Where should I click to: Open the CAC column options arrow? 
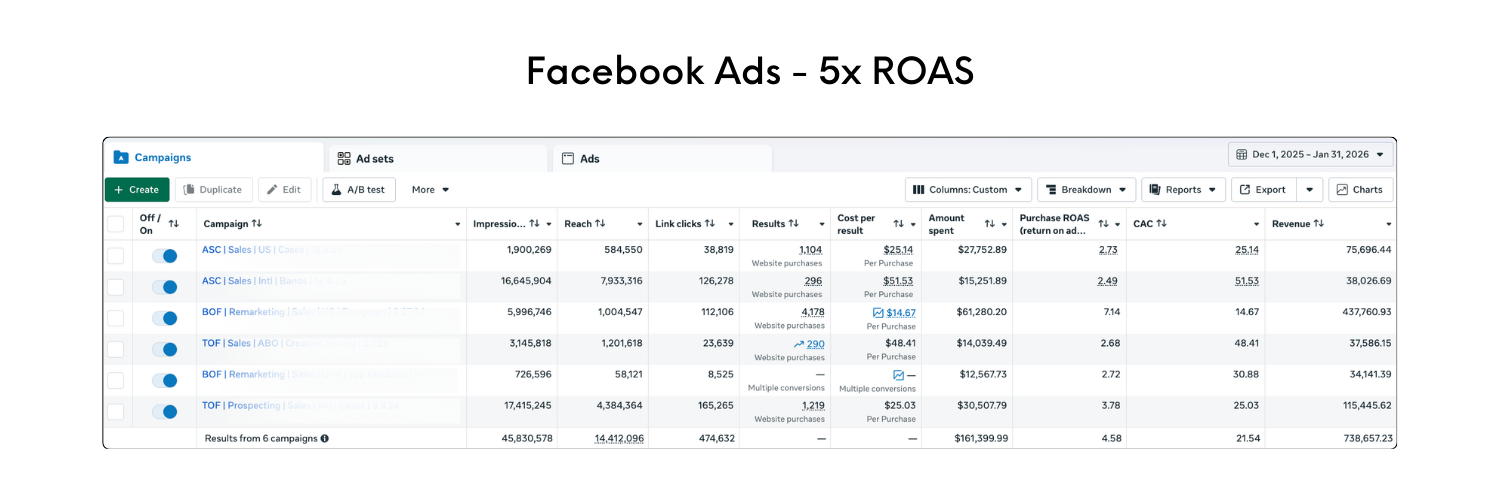pos(1257,224)
